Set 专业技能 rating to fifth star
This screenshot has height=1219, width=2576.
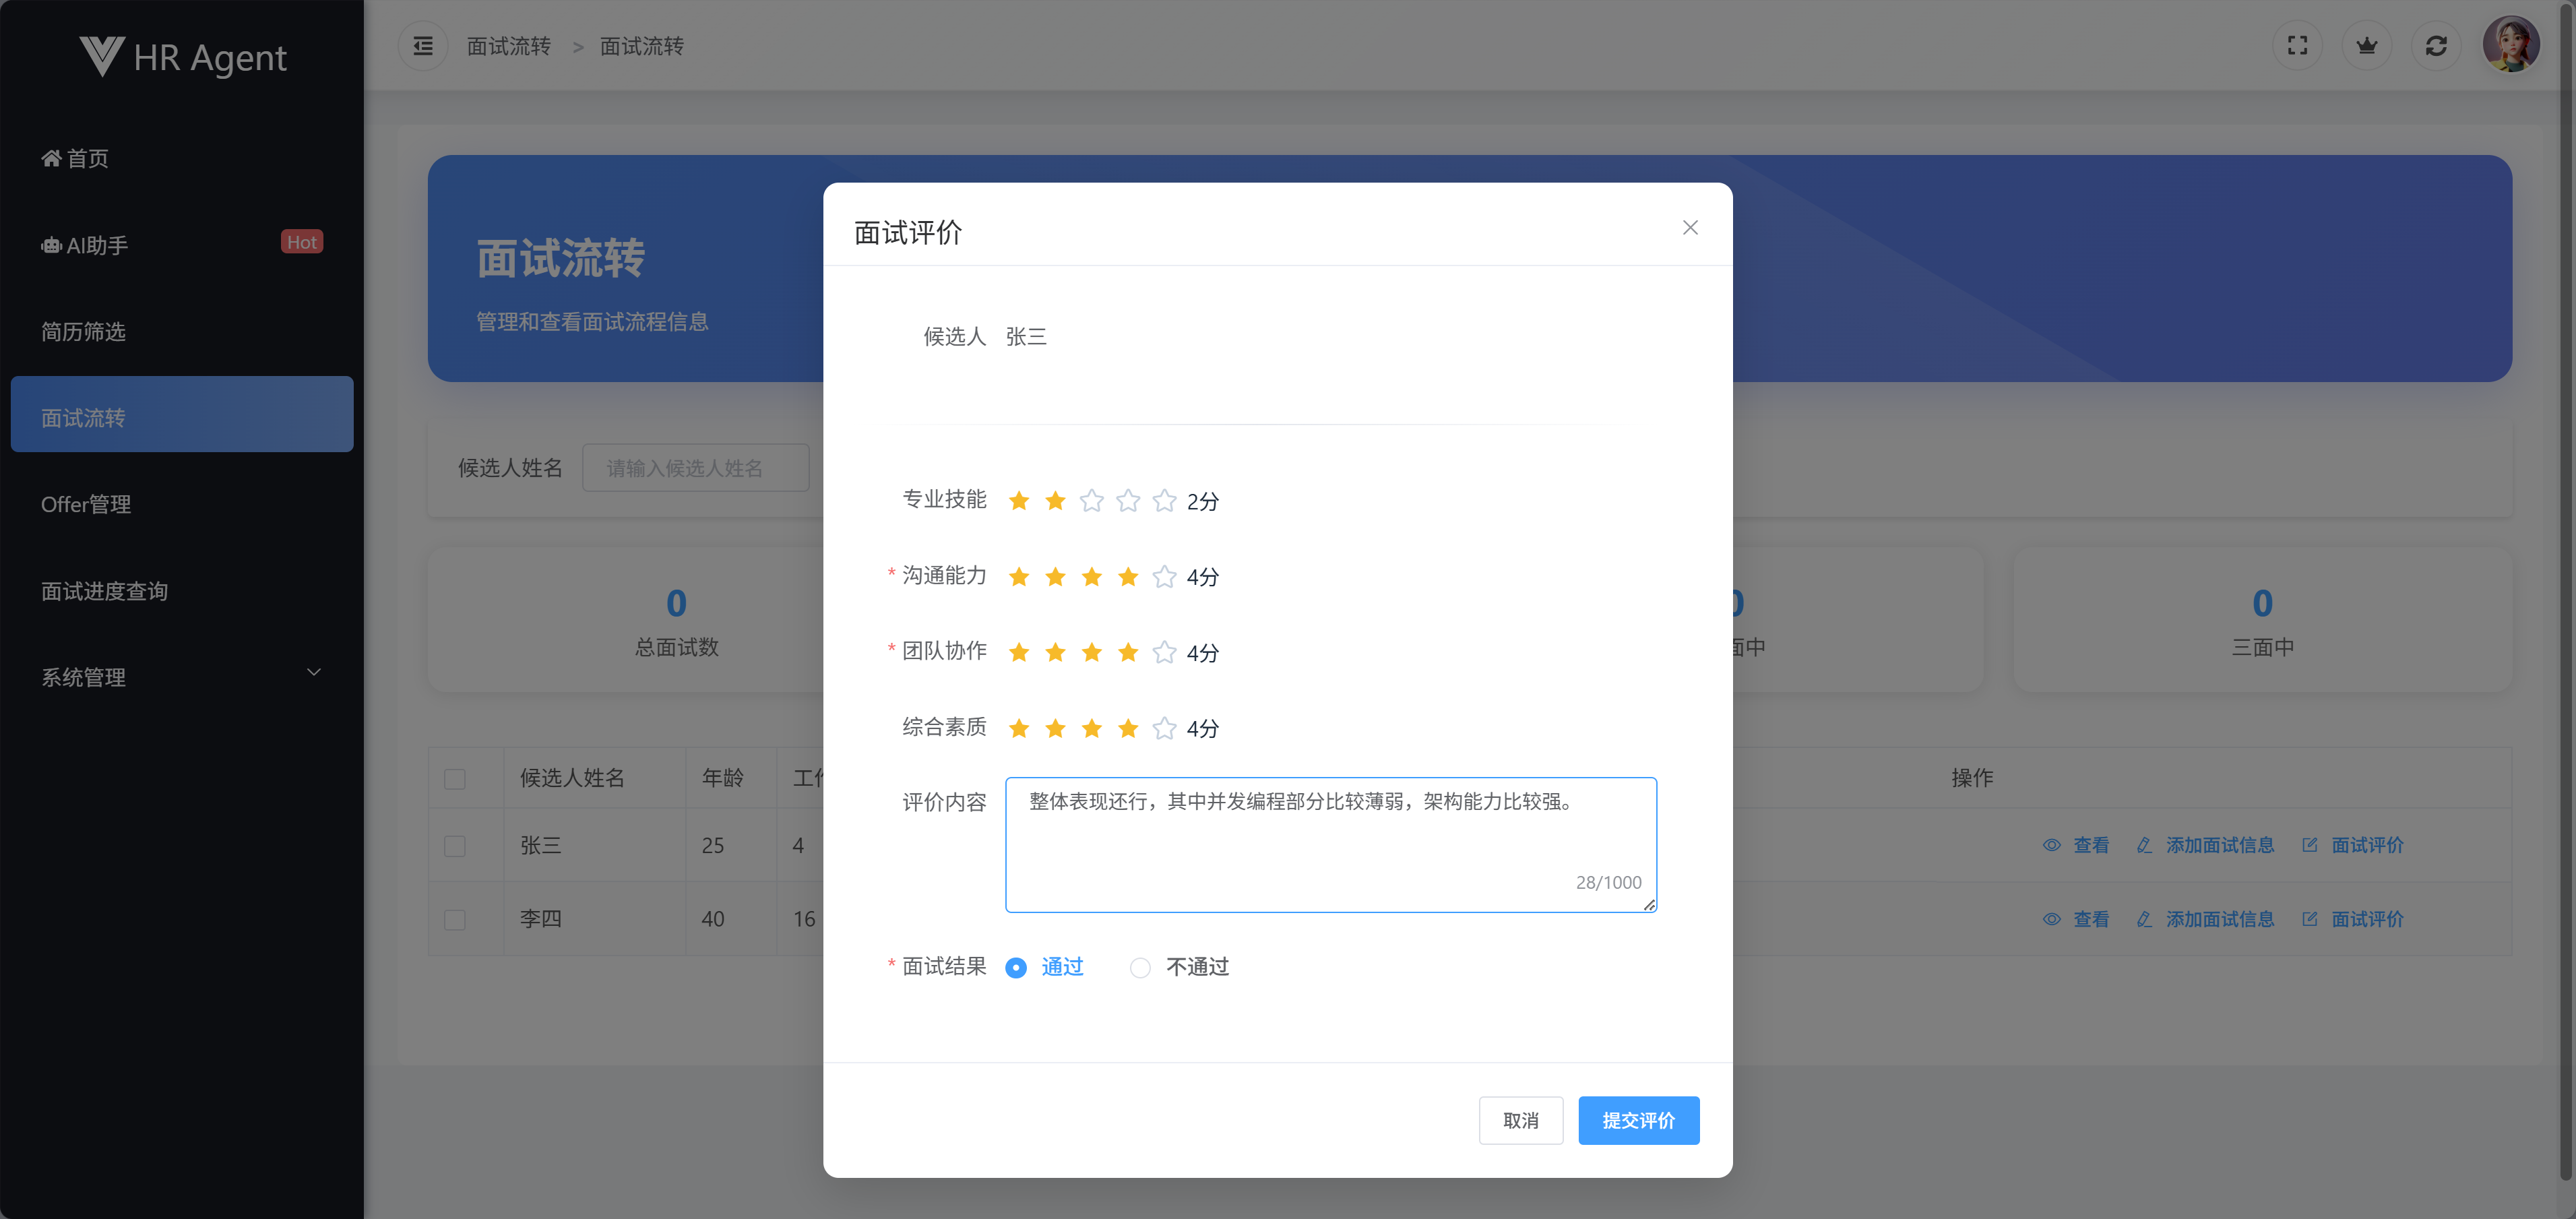coord(1164,501)
